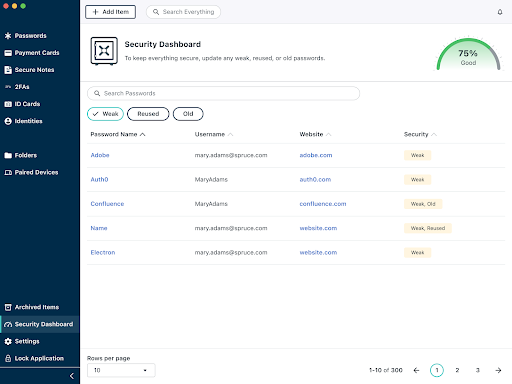Toggle the Old filter chip
The height and width of the screenshot is (384, 512).
point(188,114)
